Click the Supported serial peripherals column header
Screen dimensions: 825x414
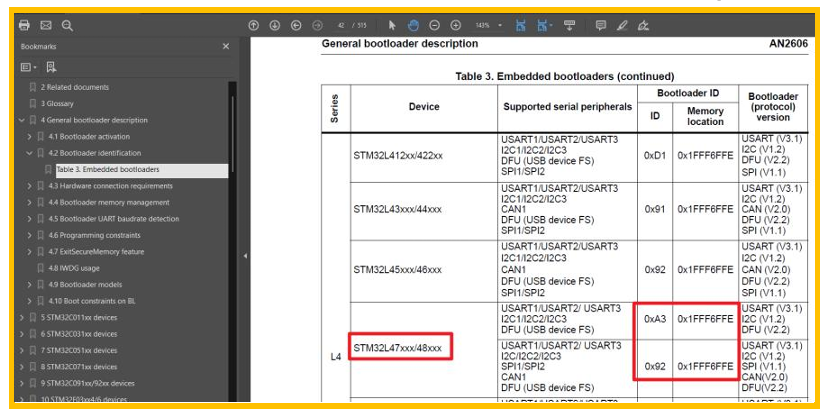click(567, 107)
